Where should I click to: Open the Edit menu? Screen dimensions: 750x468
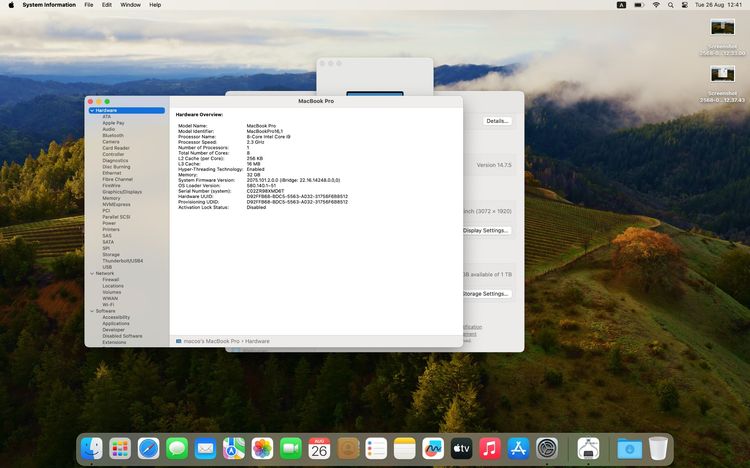(107, 5)
